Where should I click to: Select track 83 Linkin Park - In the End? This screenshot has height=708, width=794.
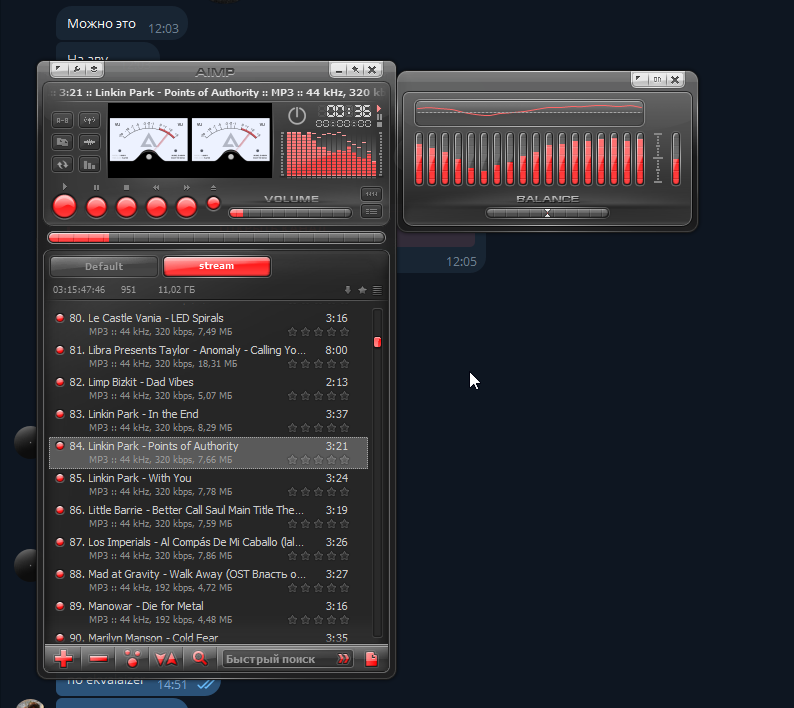[x=208, y=420]
